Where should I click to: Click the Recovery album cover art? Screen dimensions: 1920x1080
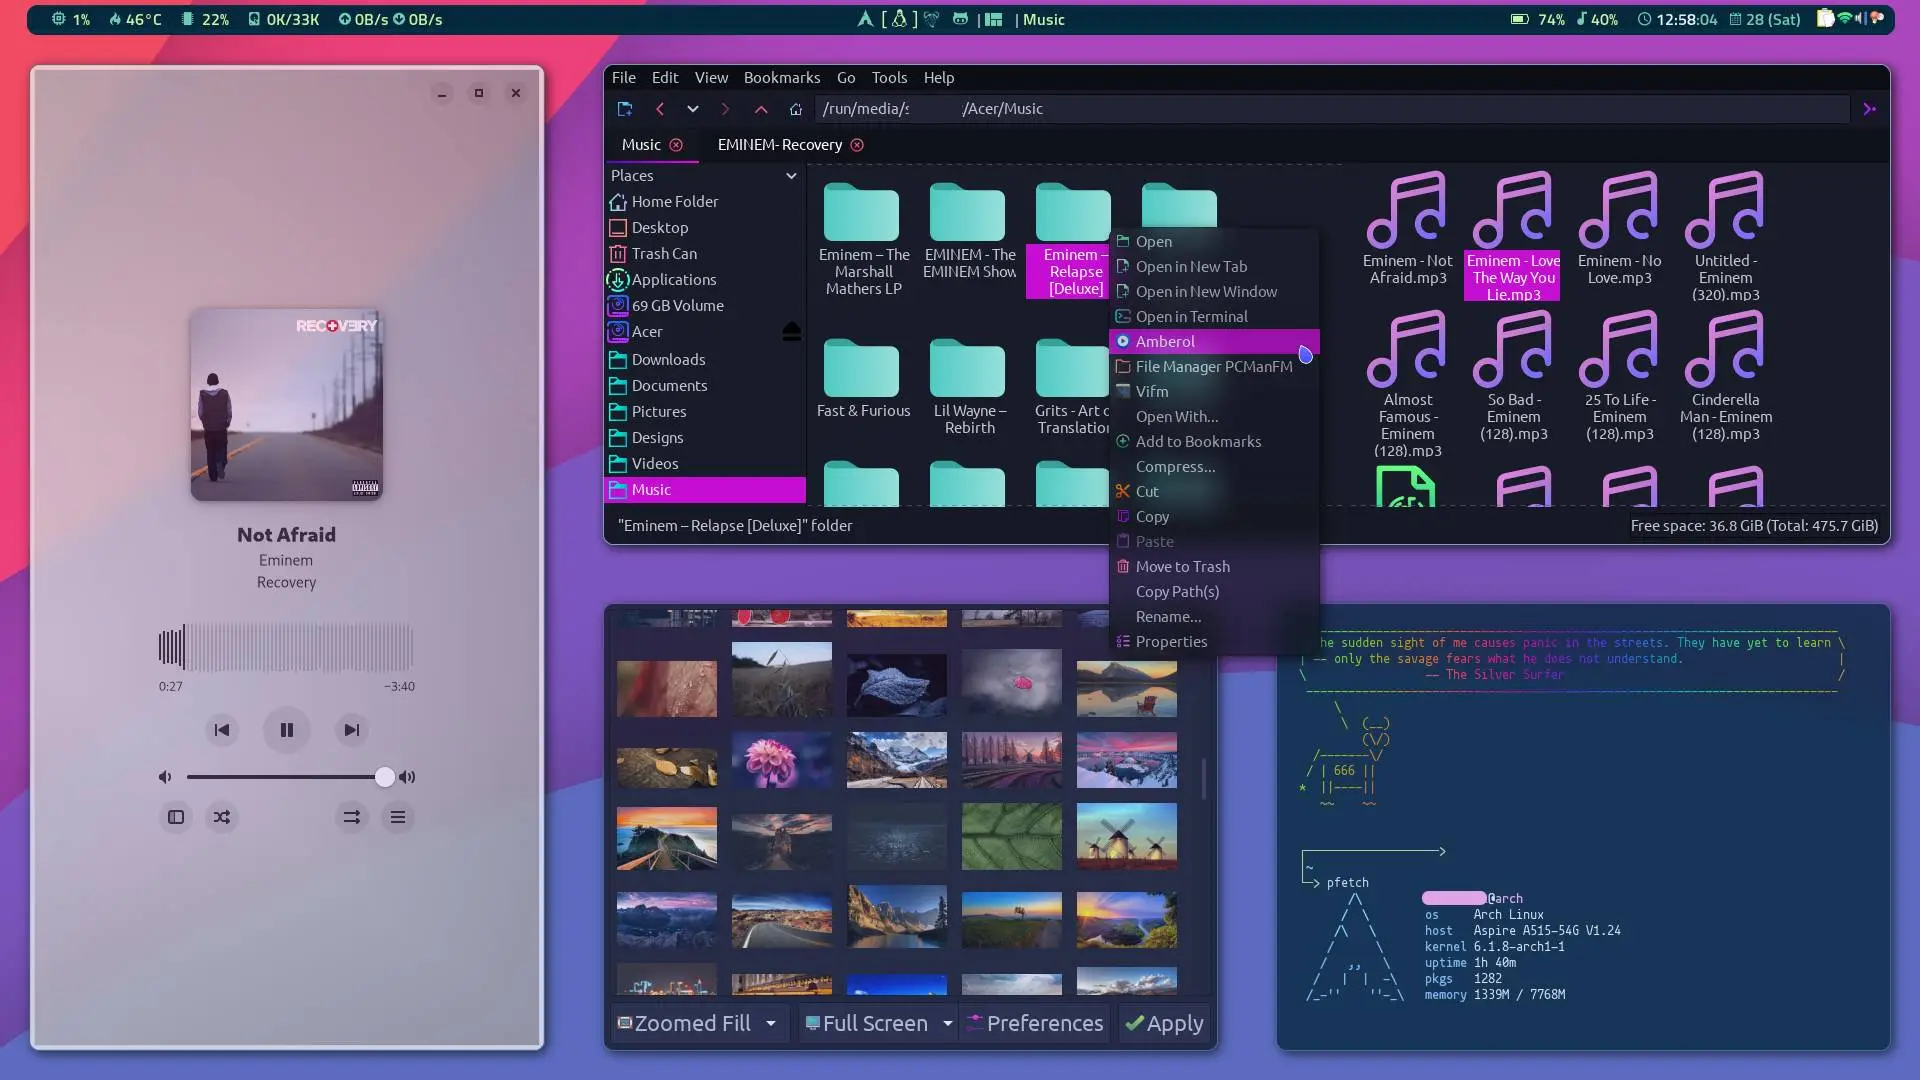(x=286, y=404)
